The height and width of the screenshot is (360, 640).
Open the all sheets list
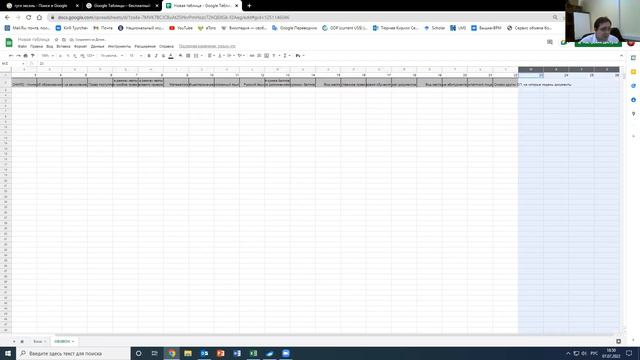22,341
